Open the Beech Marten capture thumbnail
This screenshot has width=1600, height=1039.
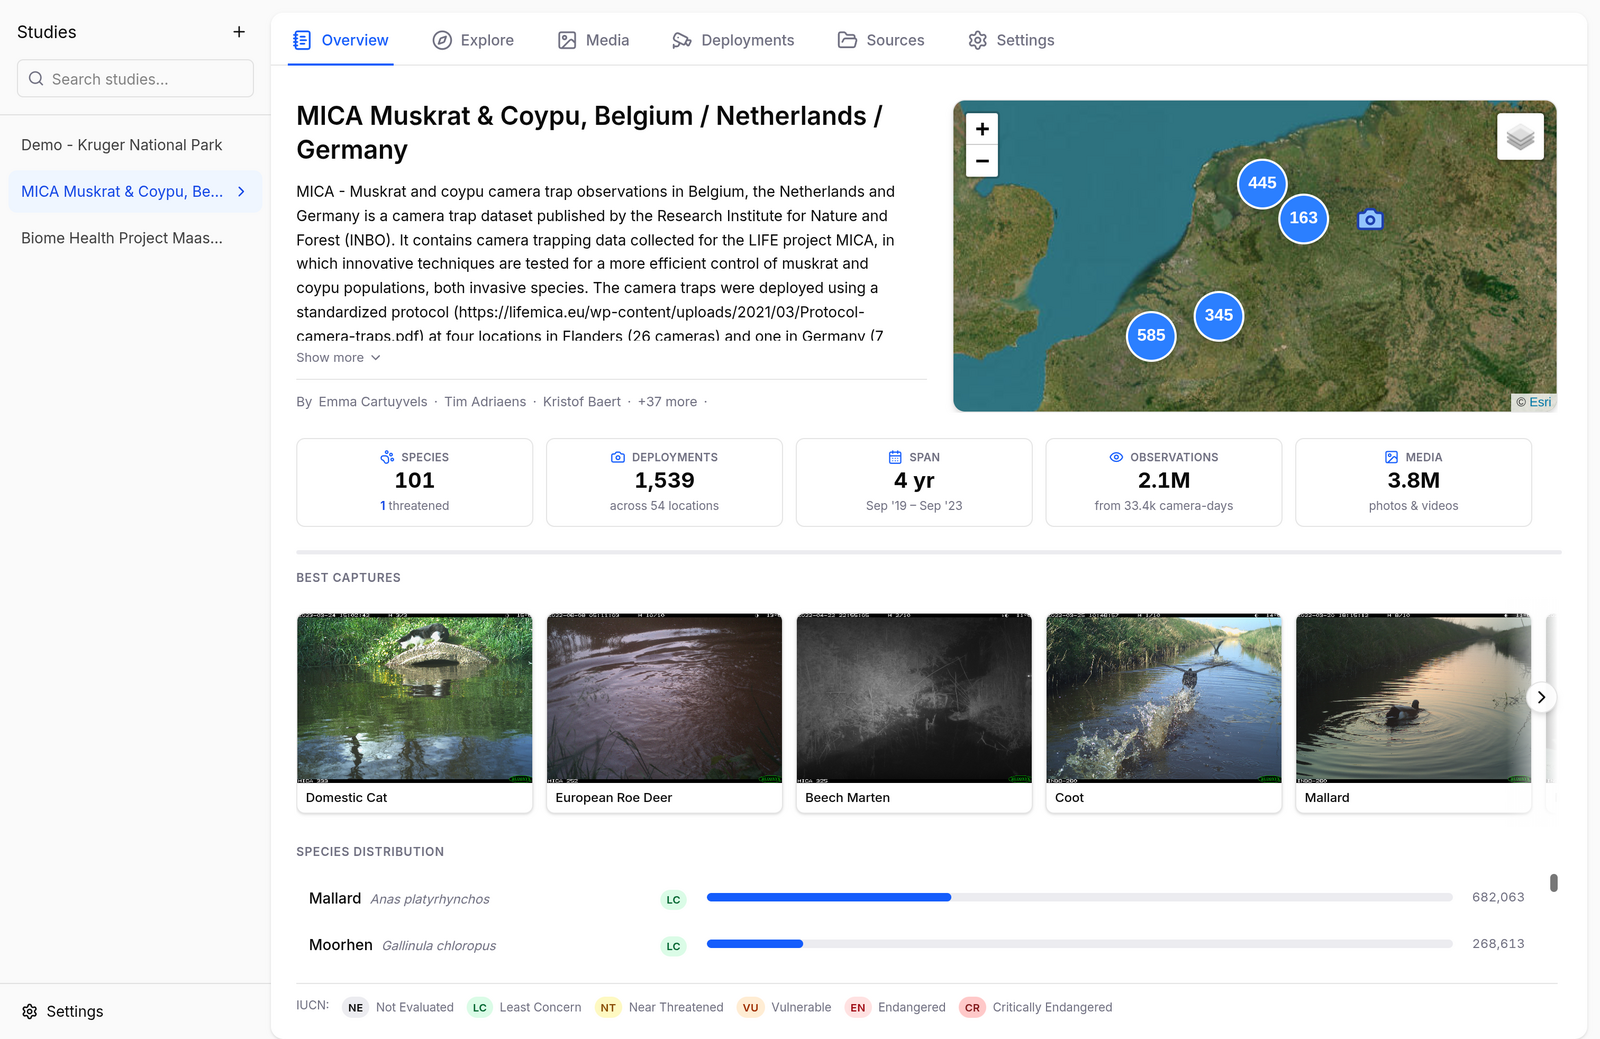914,713
